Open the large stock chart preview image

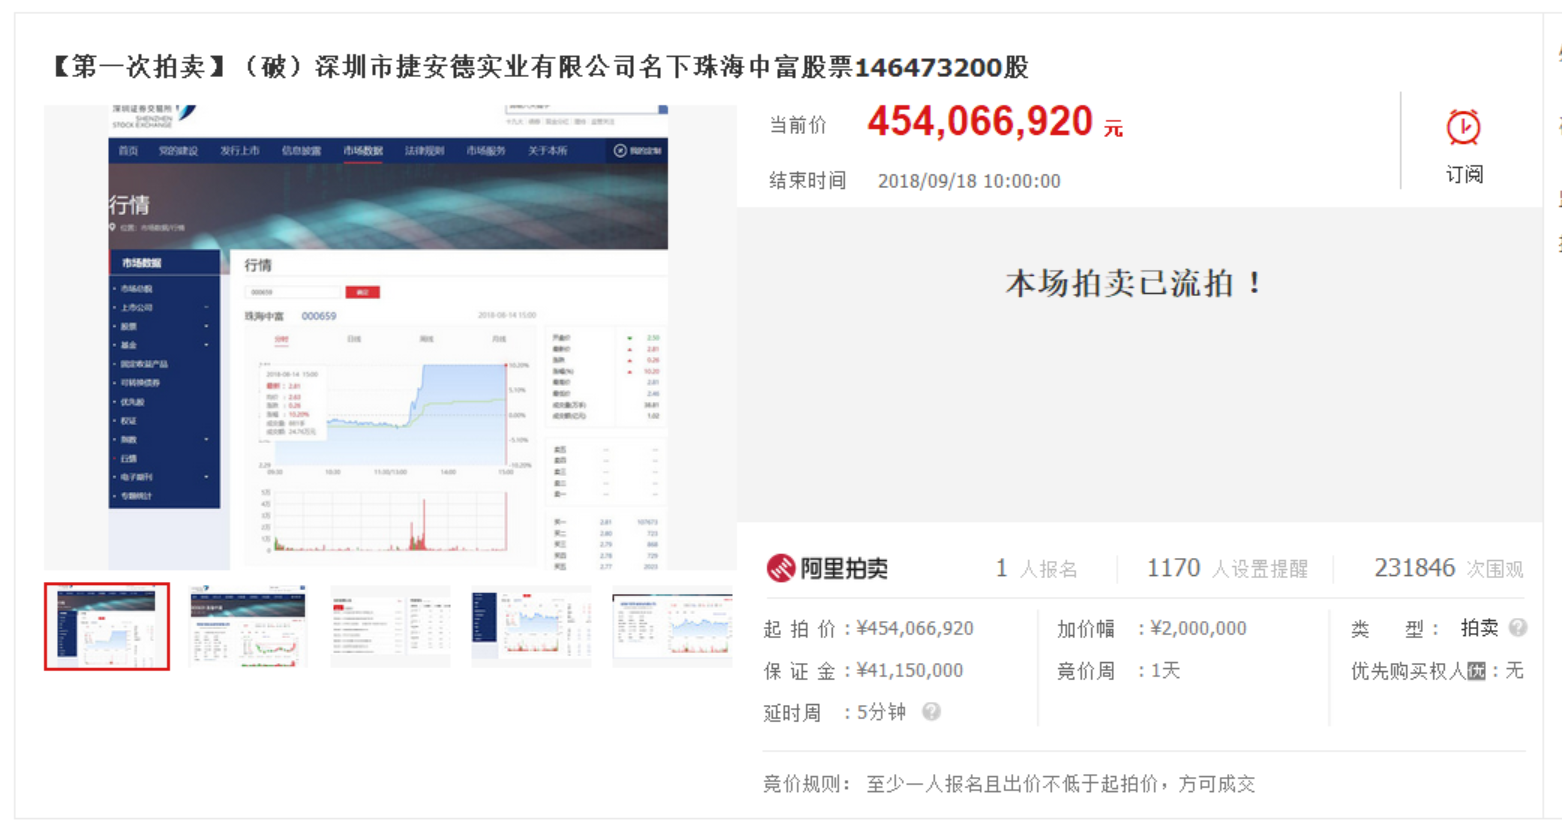point(388,338)
